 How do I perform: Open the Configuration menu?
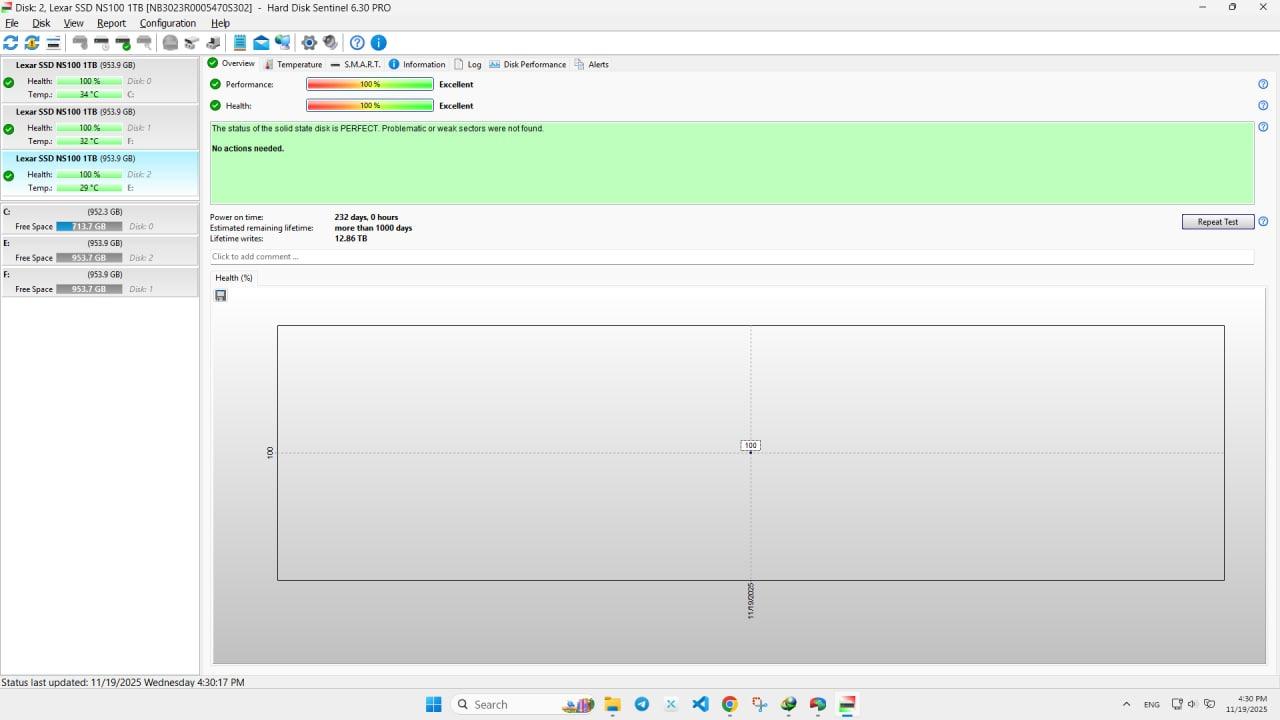point(167,23)
